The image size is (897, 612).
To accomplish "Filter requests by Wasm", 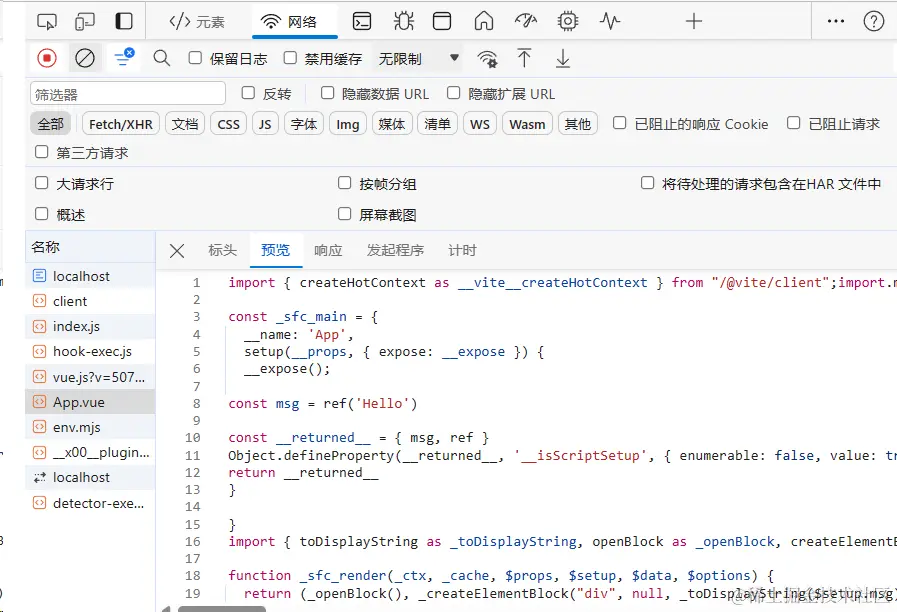I will (527, 124).
